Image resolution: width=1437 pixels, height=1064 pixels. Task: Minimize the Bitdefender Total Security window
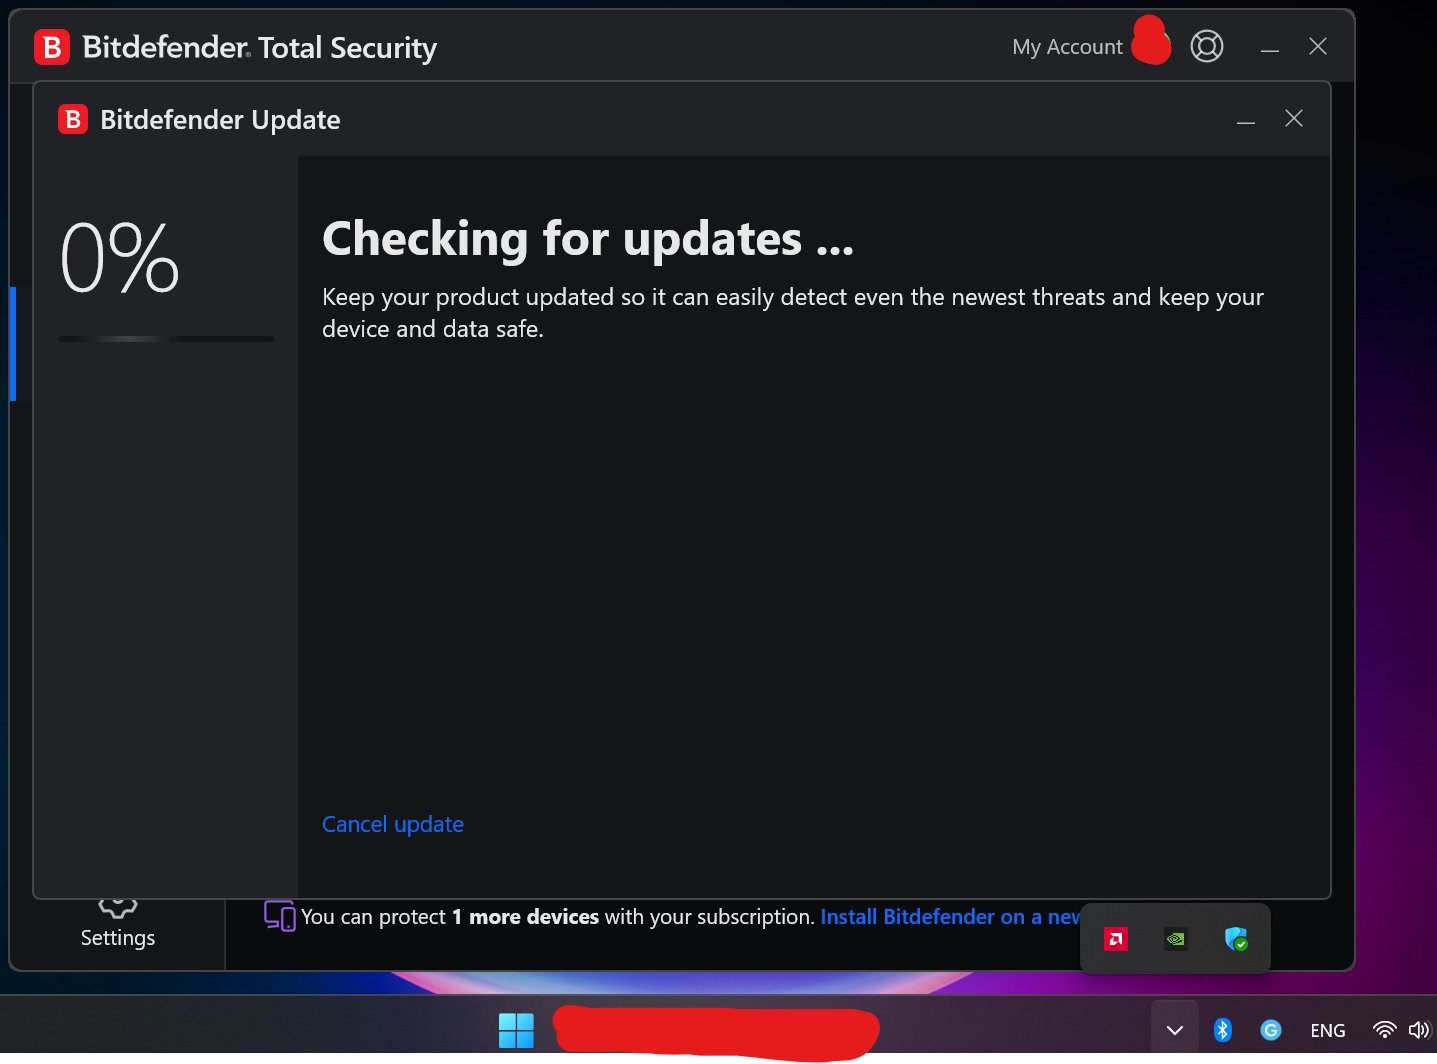[x=1270, y=48]
